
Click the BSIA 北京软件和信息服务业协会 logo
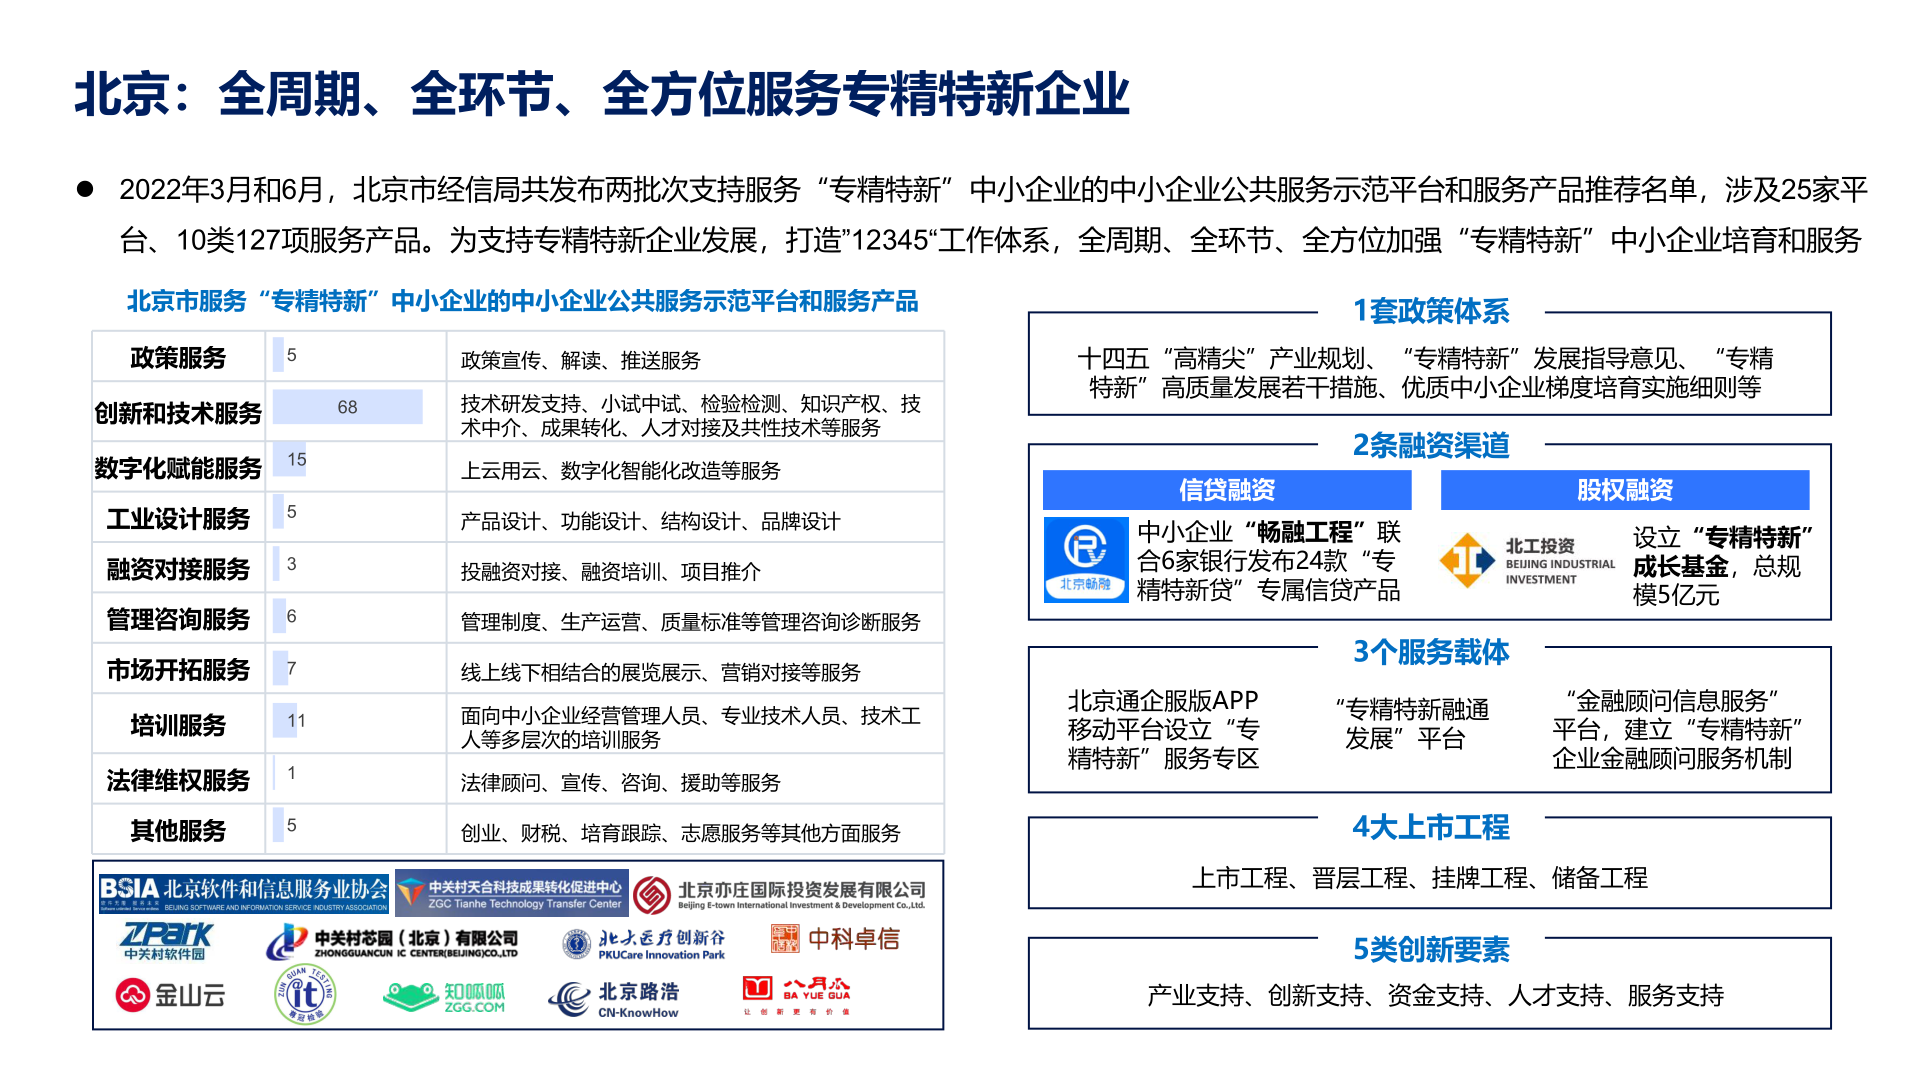(244, 892)
